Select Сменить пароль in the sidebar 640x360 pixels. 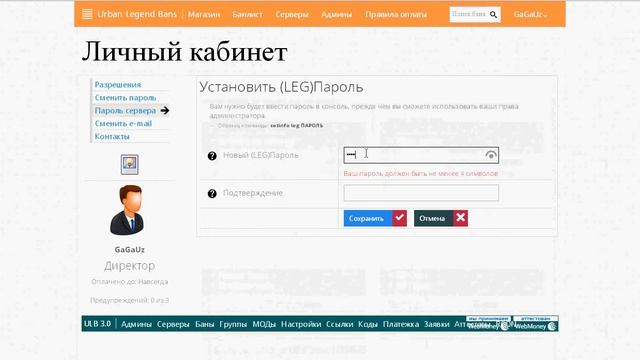tap(125, 98)
